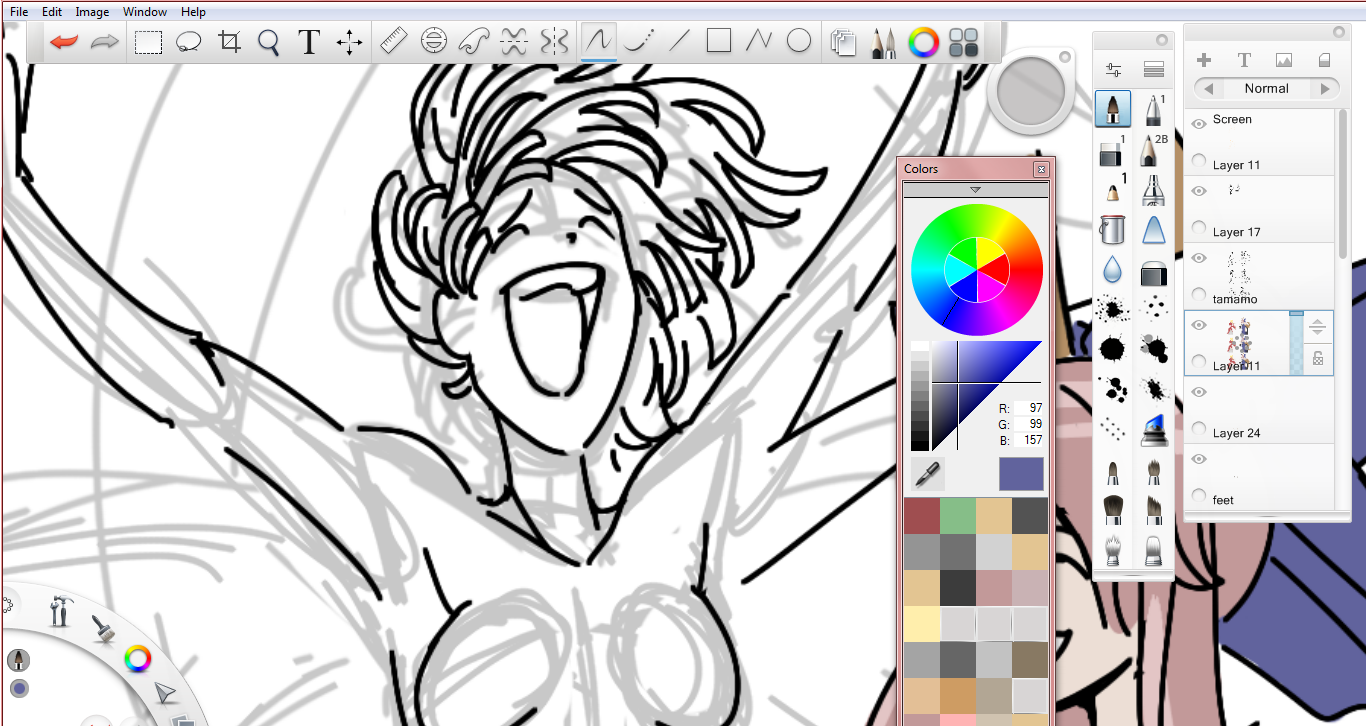Toggle vertical symmetry drawing
The image size is (1366, 726).
coord(554,41)
